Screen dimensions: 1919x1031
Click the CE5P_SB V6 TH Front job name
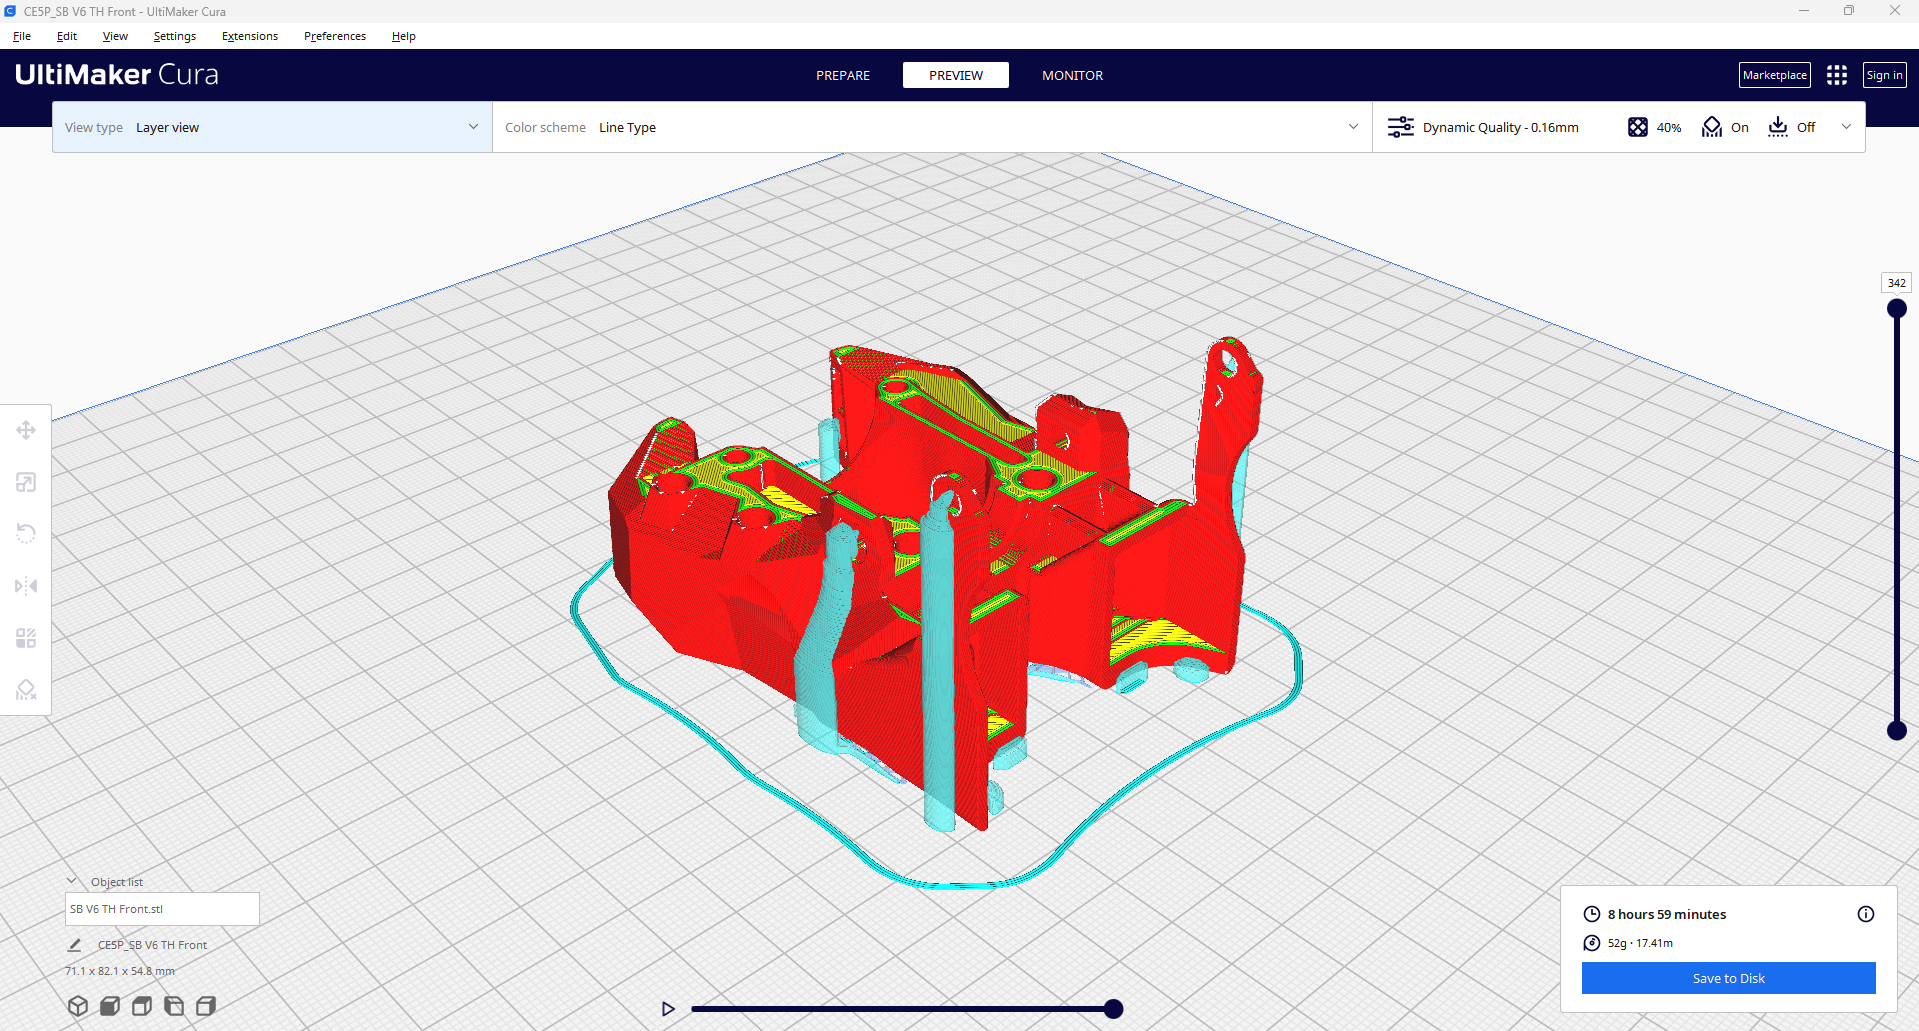coord(152,945)
